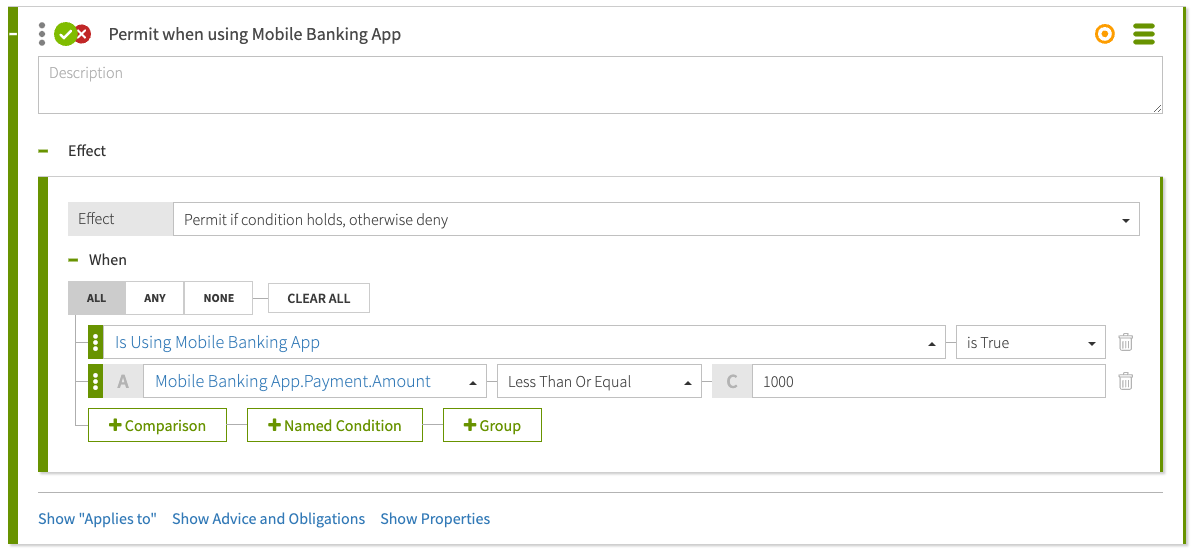Viewport: 1193px width, 553px height.
Task: Open the 'is True' dropdown
Action: [x=1030, y=342]
